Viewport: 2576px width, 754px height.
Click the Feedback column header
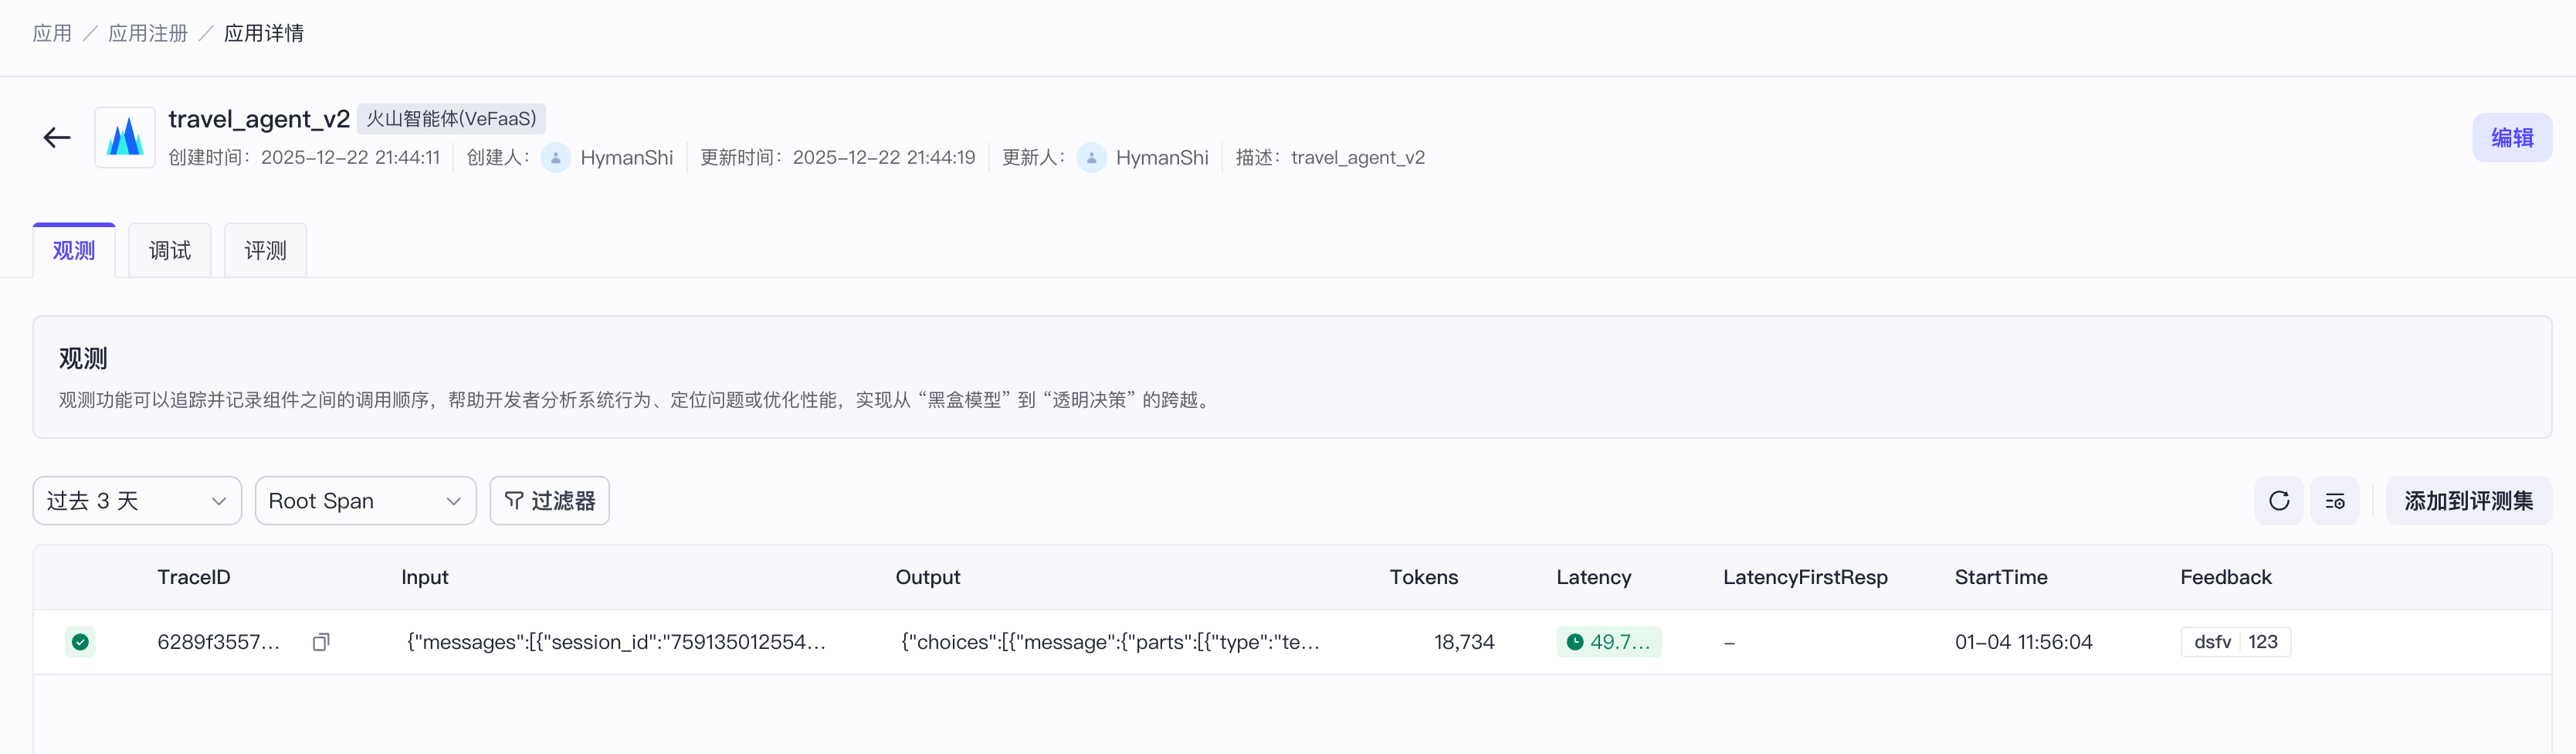point(2226,577)
